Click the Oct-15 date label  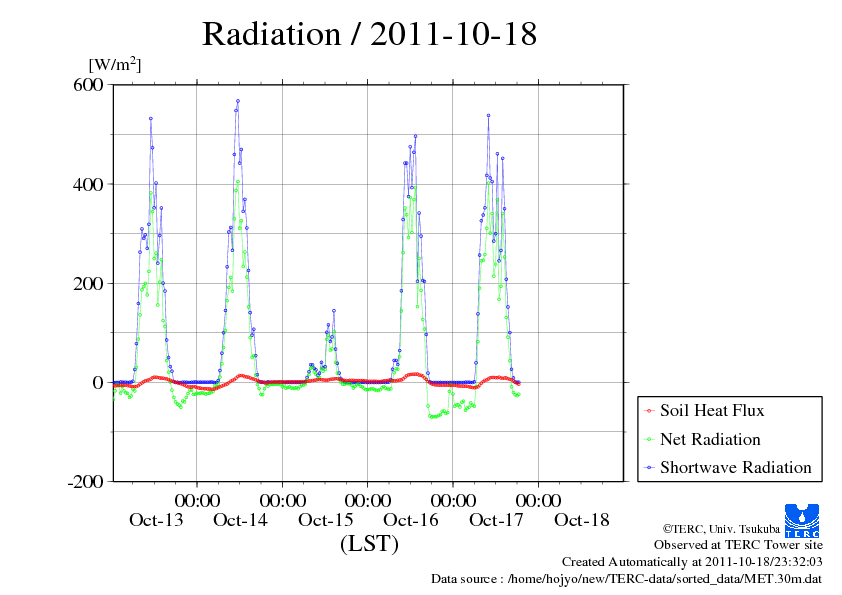click(x=326, y=520)
